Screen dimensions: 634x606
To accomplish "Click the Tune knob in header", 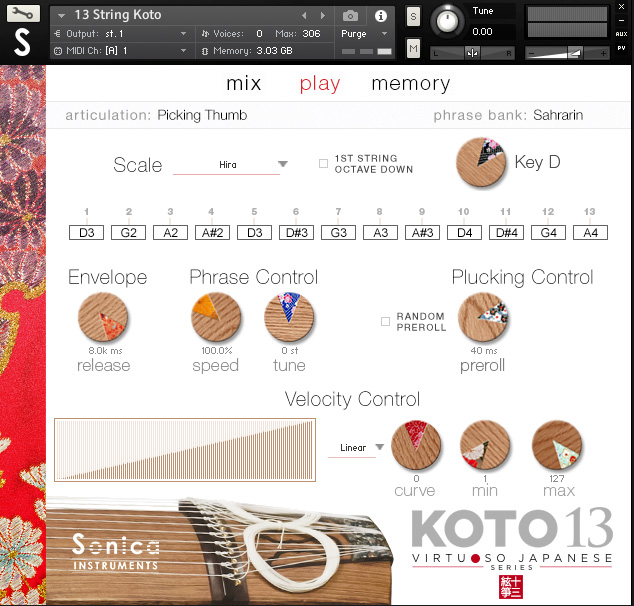I will click(x=449, y=20).
